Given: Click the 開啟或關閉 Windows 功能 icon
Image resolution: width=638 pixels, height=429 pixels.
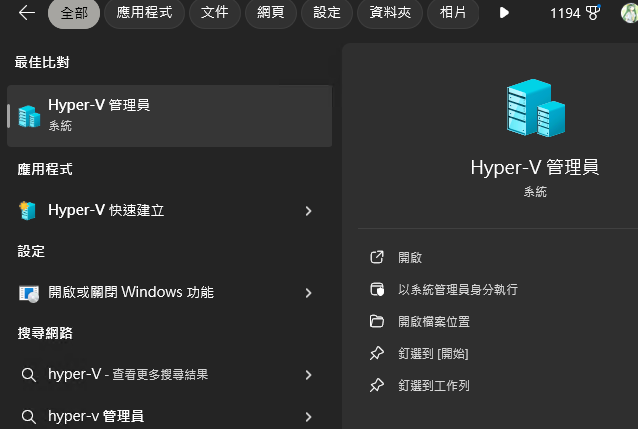Looking at the screenshot, I should pos(29,293).
